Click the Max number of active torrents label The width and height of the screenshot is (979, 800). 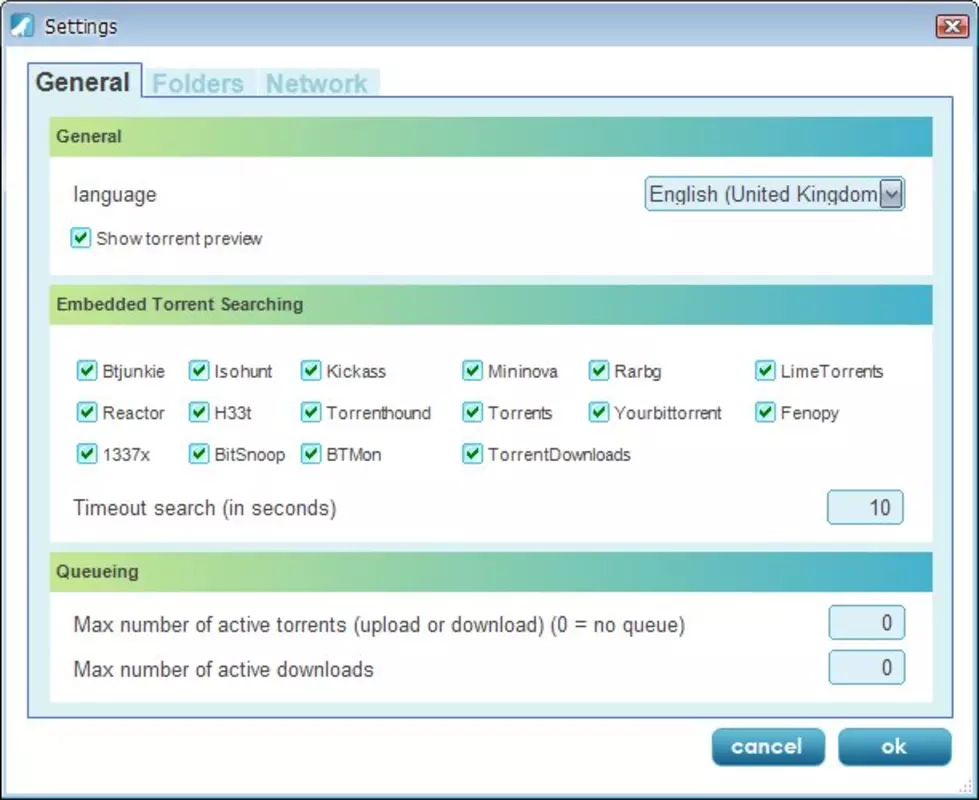coord(379,625)
